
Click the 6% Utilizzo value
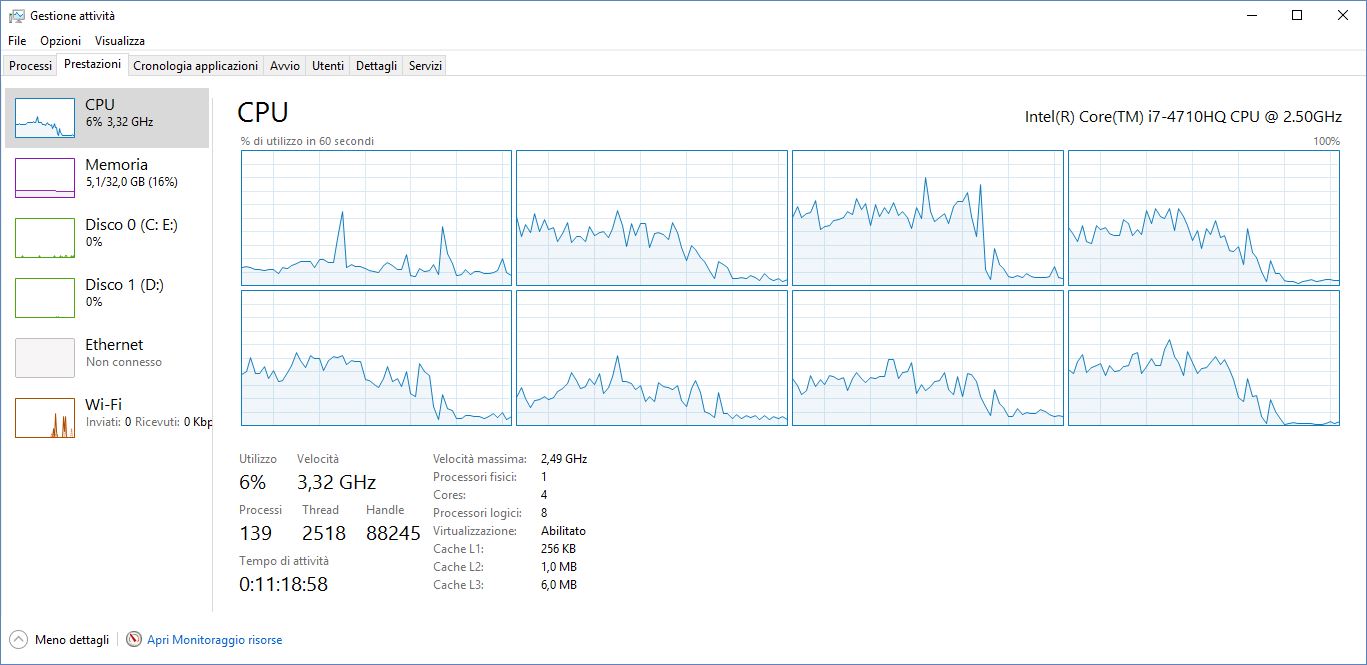[253, 482]
